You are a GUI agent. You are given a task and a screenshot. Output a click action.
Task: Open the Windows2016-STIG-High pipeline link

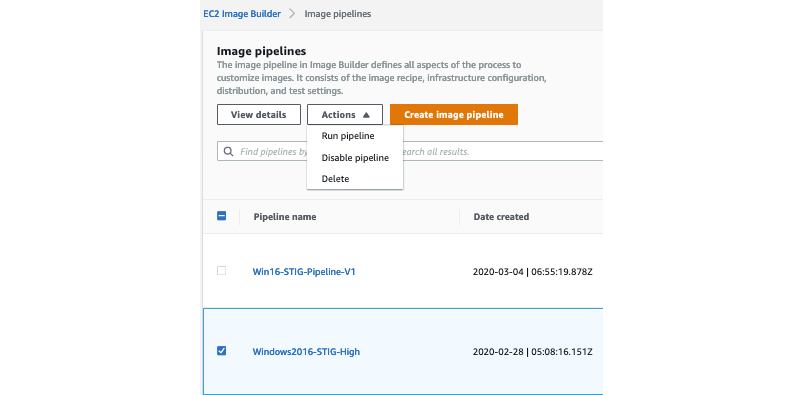(306, 352)
